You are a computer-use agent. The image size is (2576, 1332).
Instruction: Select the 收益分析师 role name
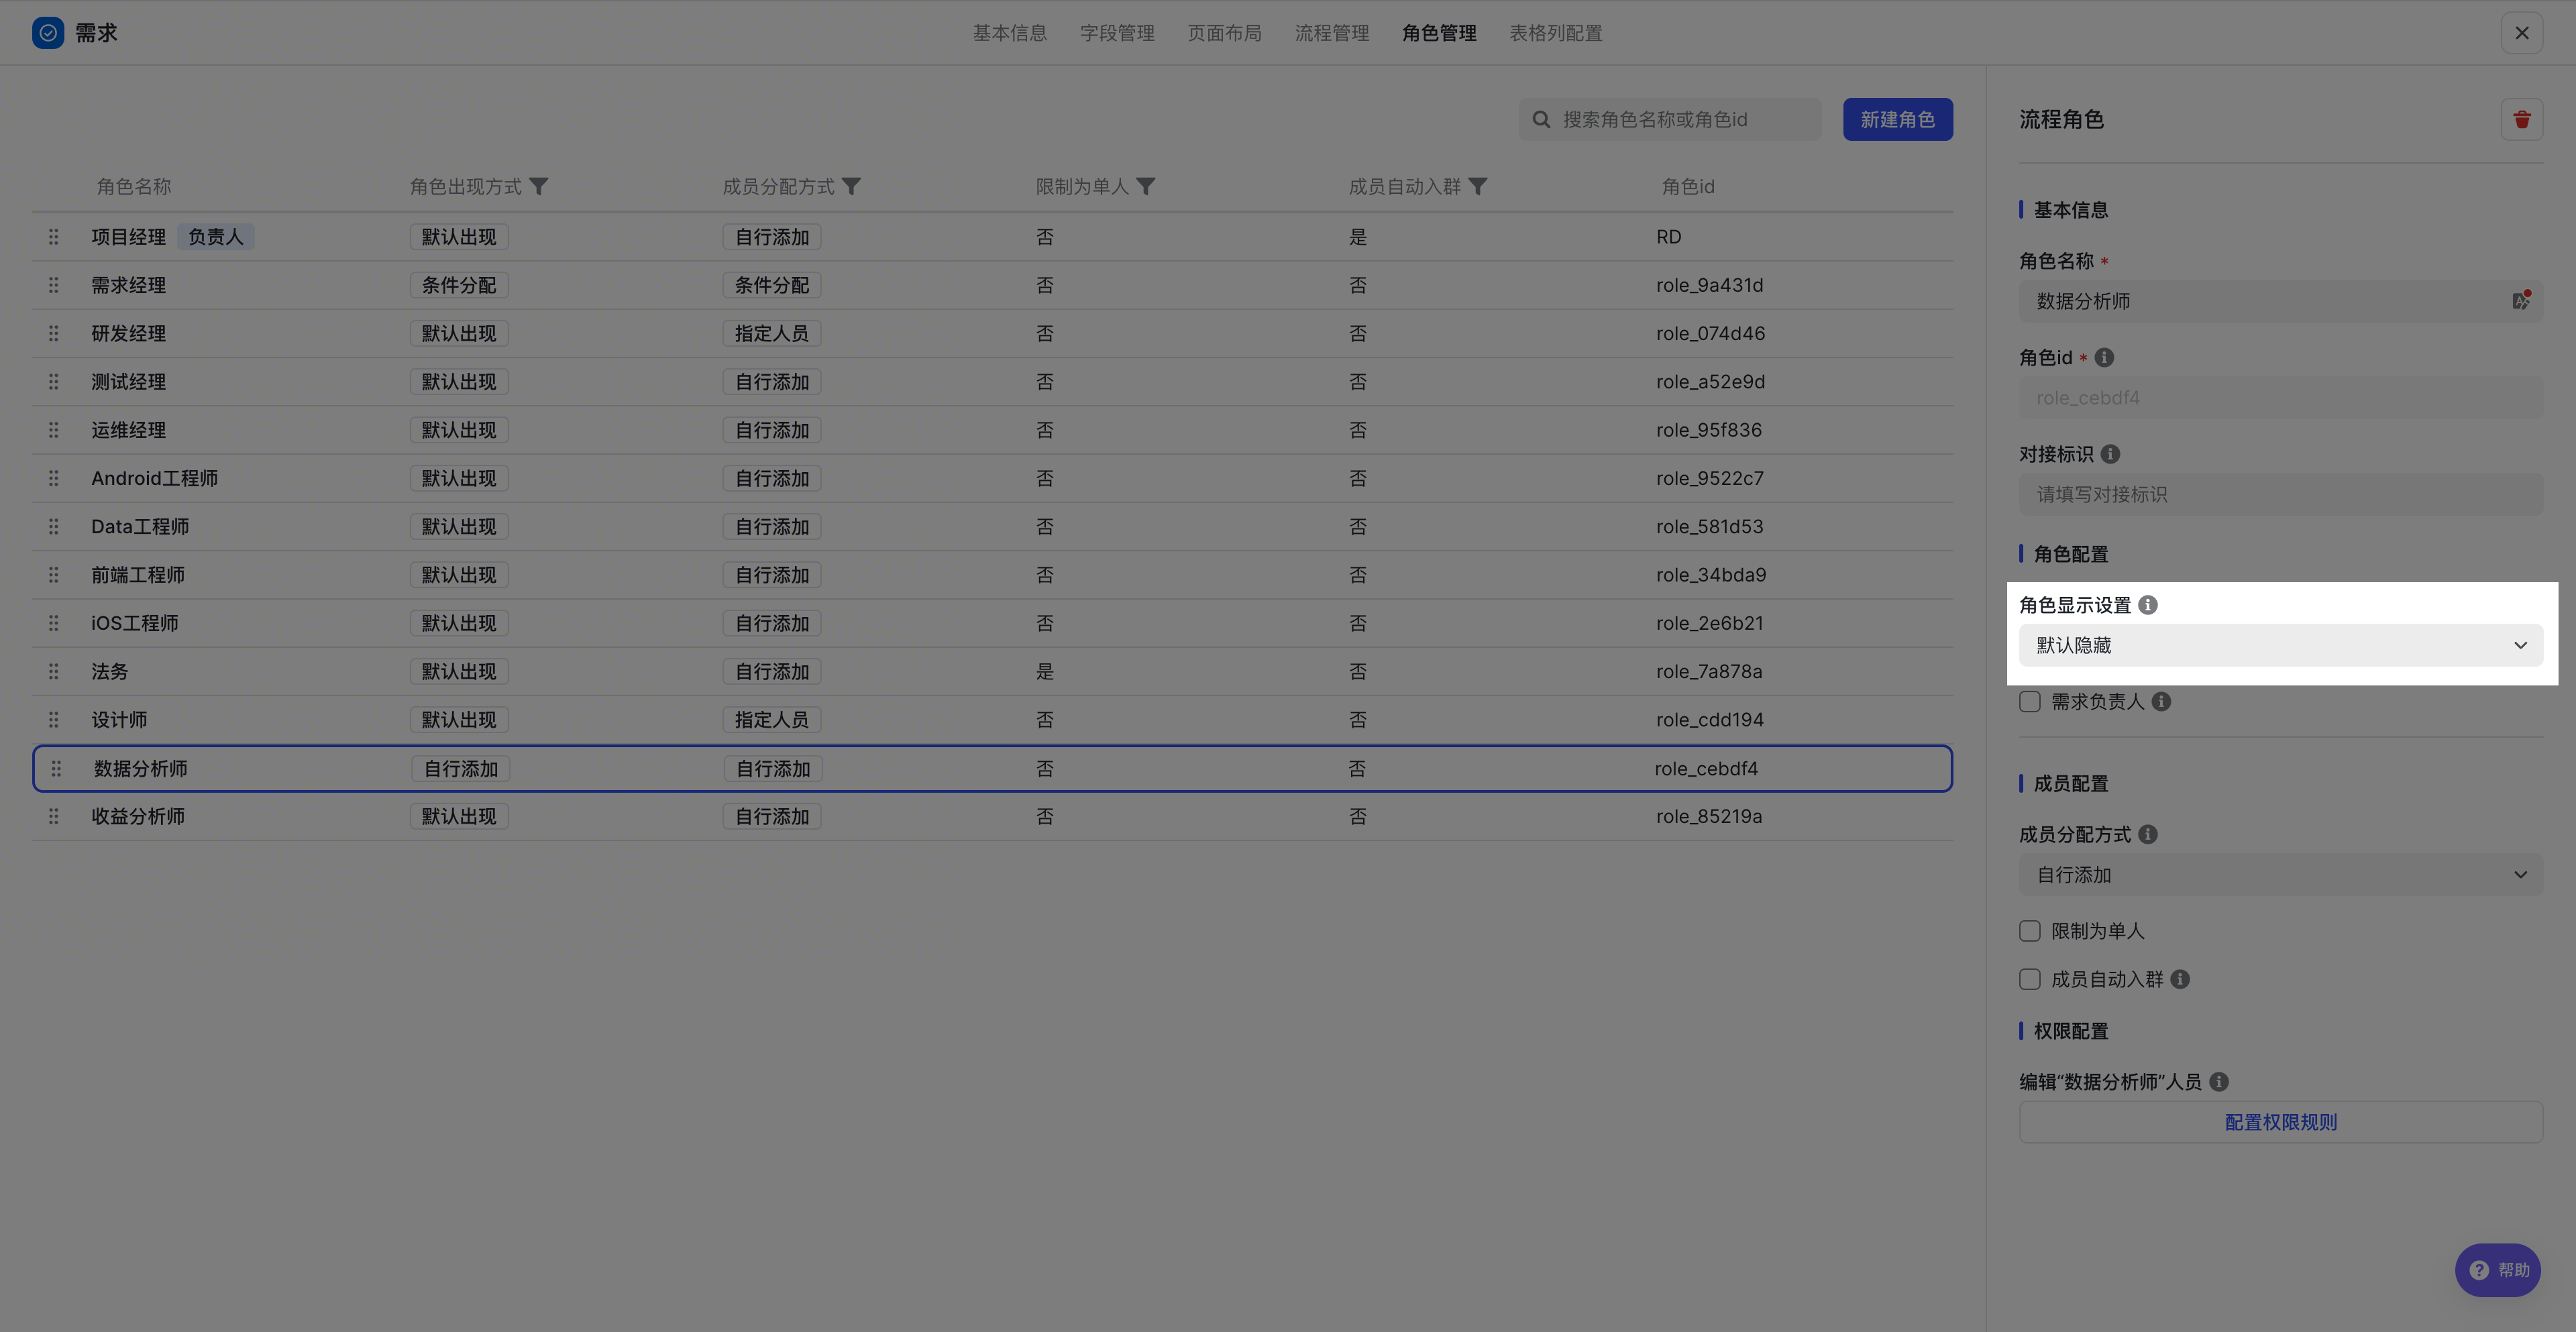pos(138,817)
